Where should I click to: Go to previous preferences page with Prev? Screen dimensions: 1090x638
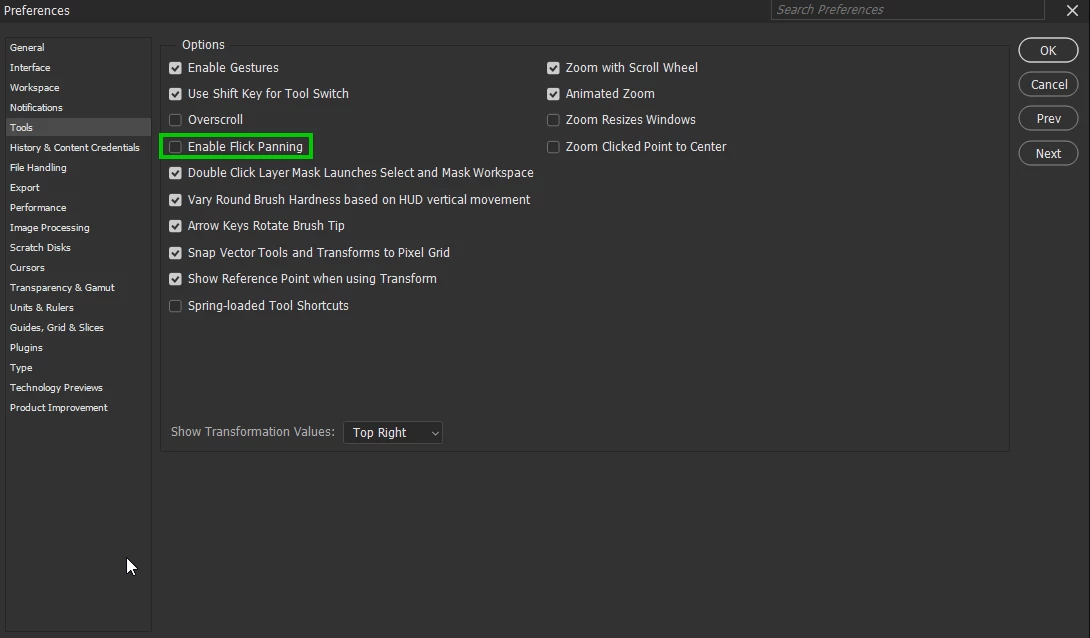tap(1048, 118)
